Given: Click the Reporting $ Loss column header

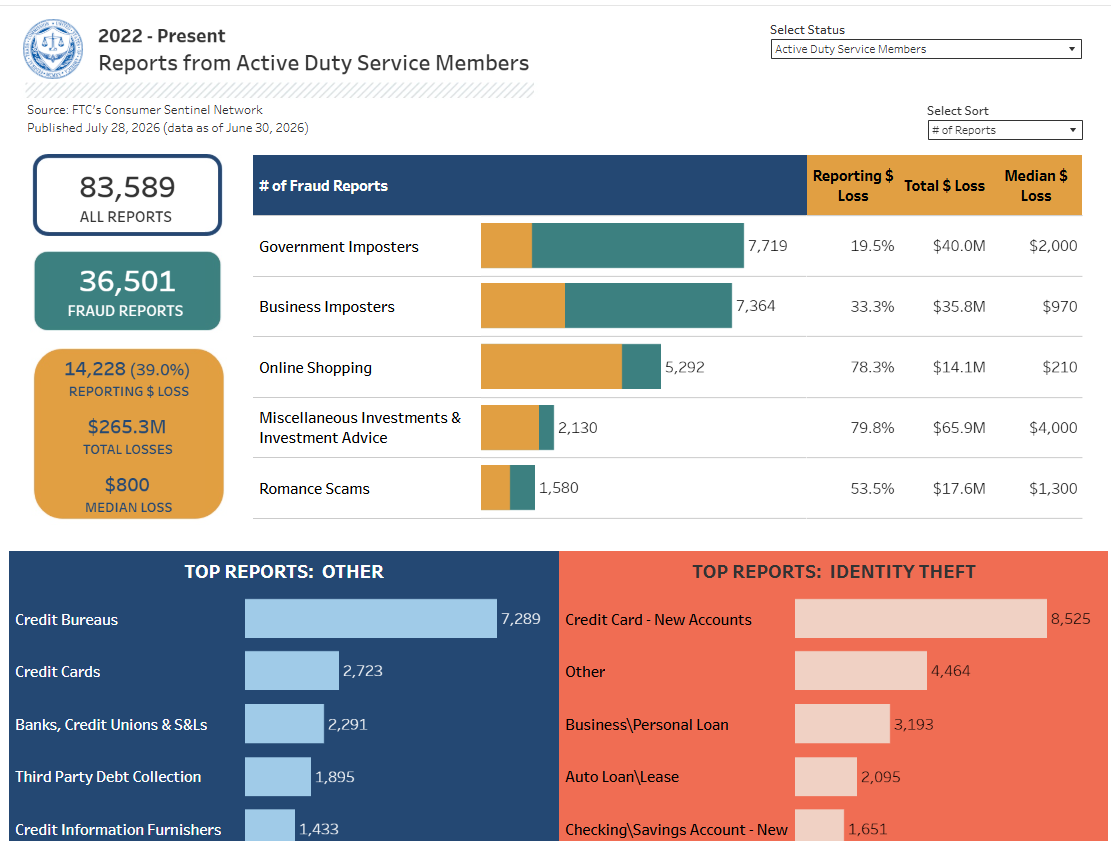Looking at the screenshot, I should tap(852, 186).
